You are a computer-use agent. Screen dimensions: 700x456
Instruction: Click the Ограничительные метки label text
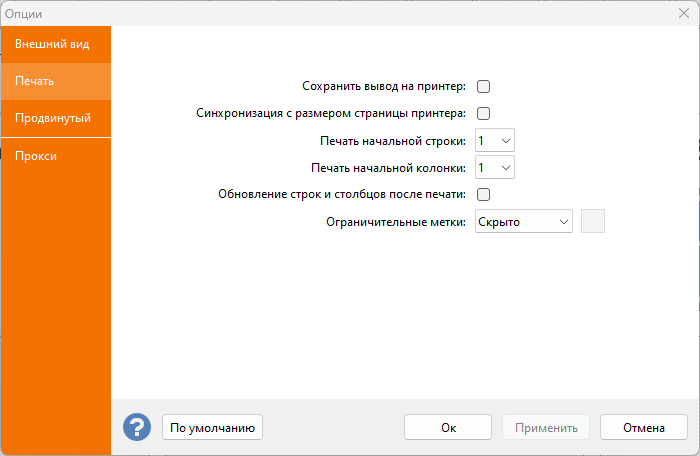396,221
